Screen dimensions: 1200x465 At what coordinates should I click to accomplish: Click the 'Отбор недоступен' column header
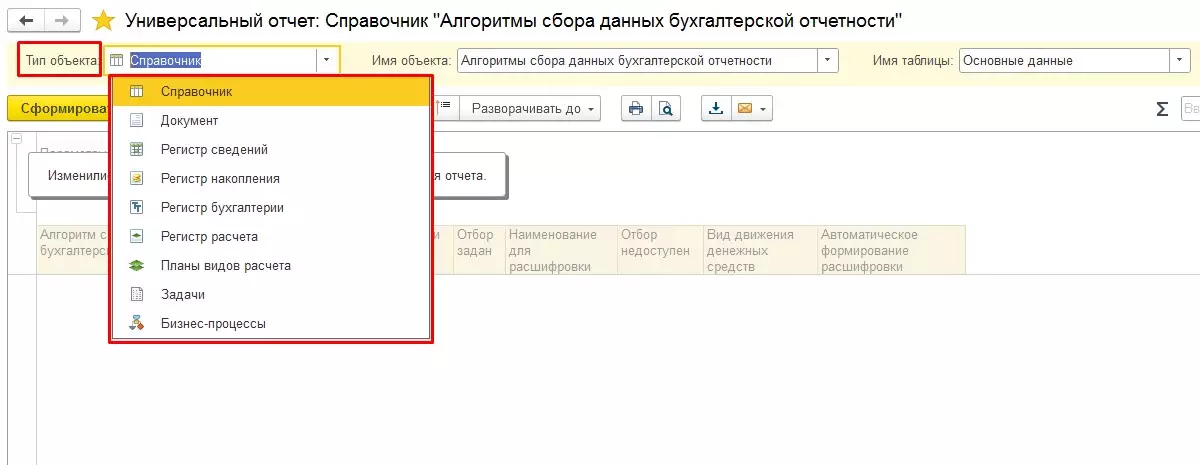pyautogui.click(x=660, y=249)
